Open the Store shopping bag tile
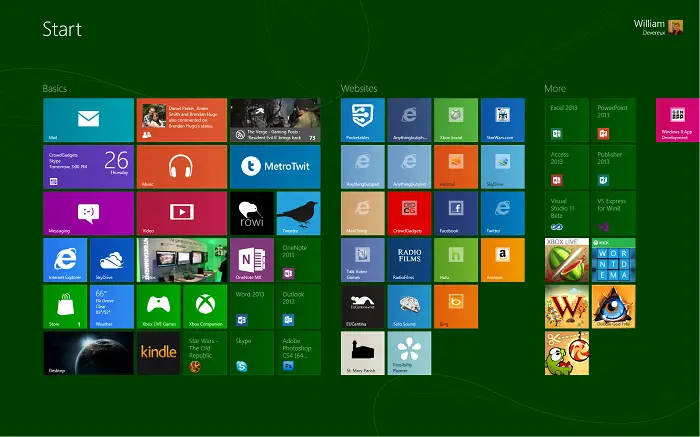The height and width of the screenshot is (437, 700). pyautogui.click(x=65, y=307)
